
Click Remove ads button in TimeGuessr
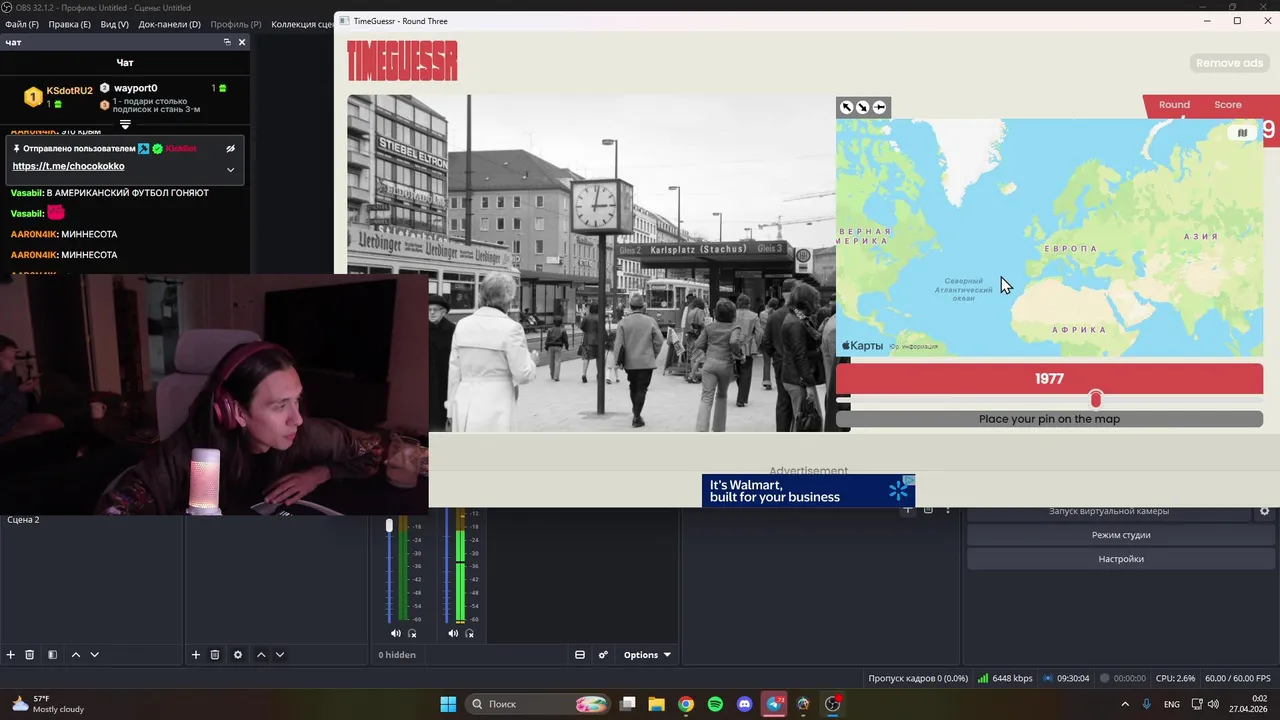click(x=1230, y=63)
